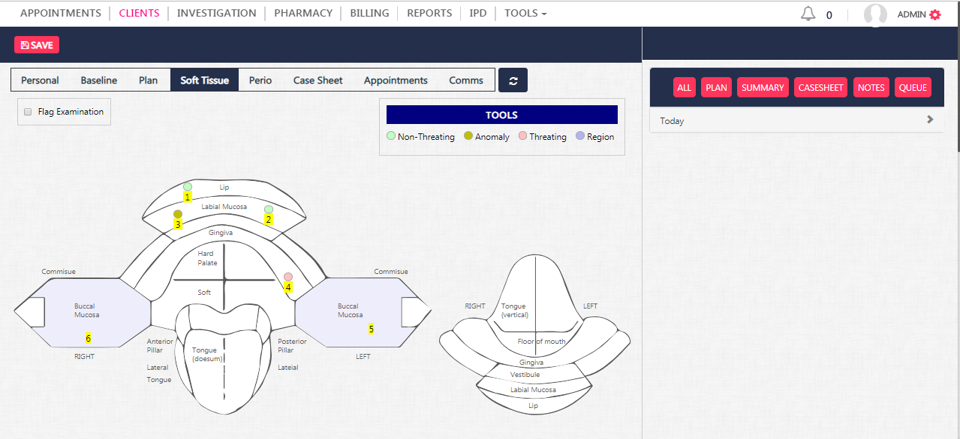Click the left Buccal Mucosa region
The image size is (960, 439).
click(x=349, y=309)
